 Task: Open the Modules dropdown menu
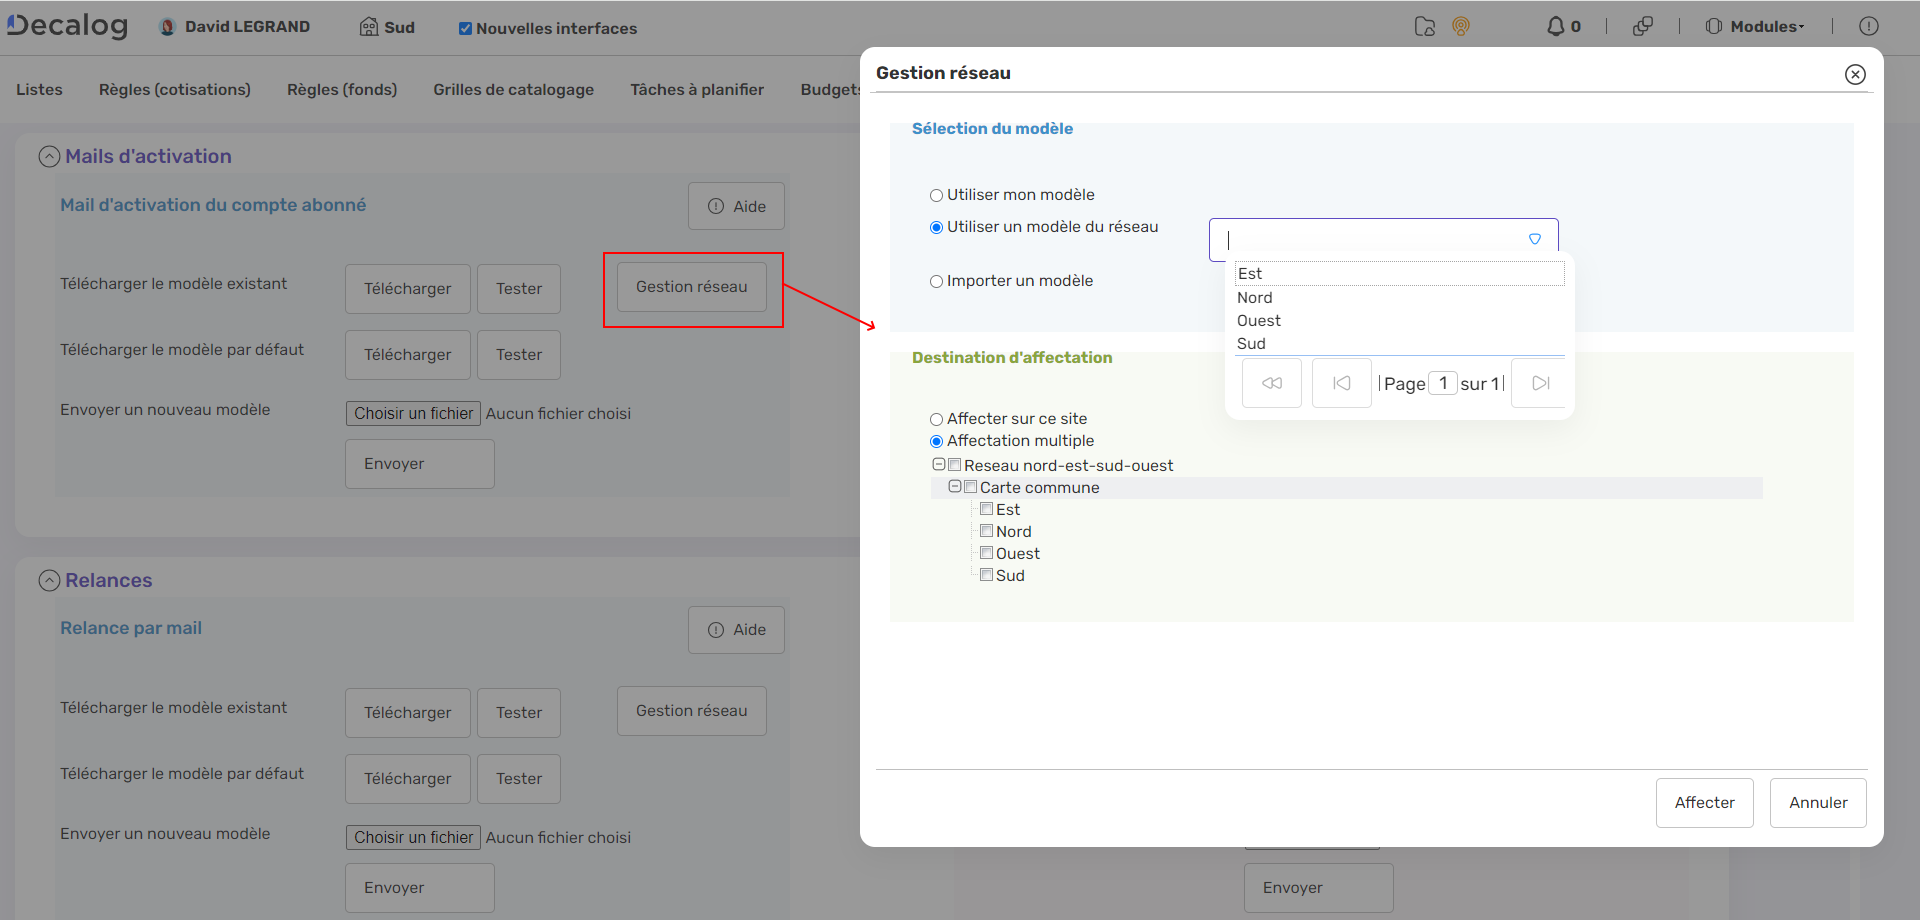click(x=1755, y=27)
